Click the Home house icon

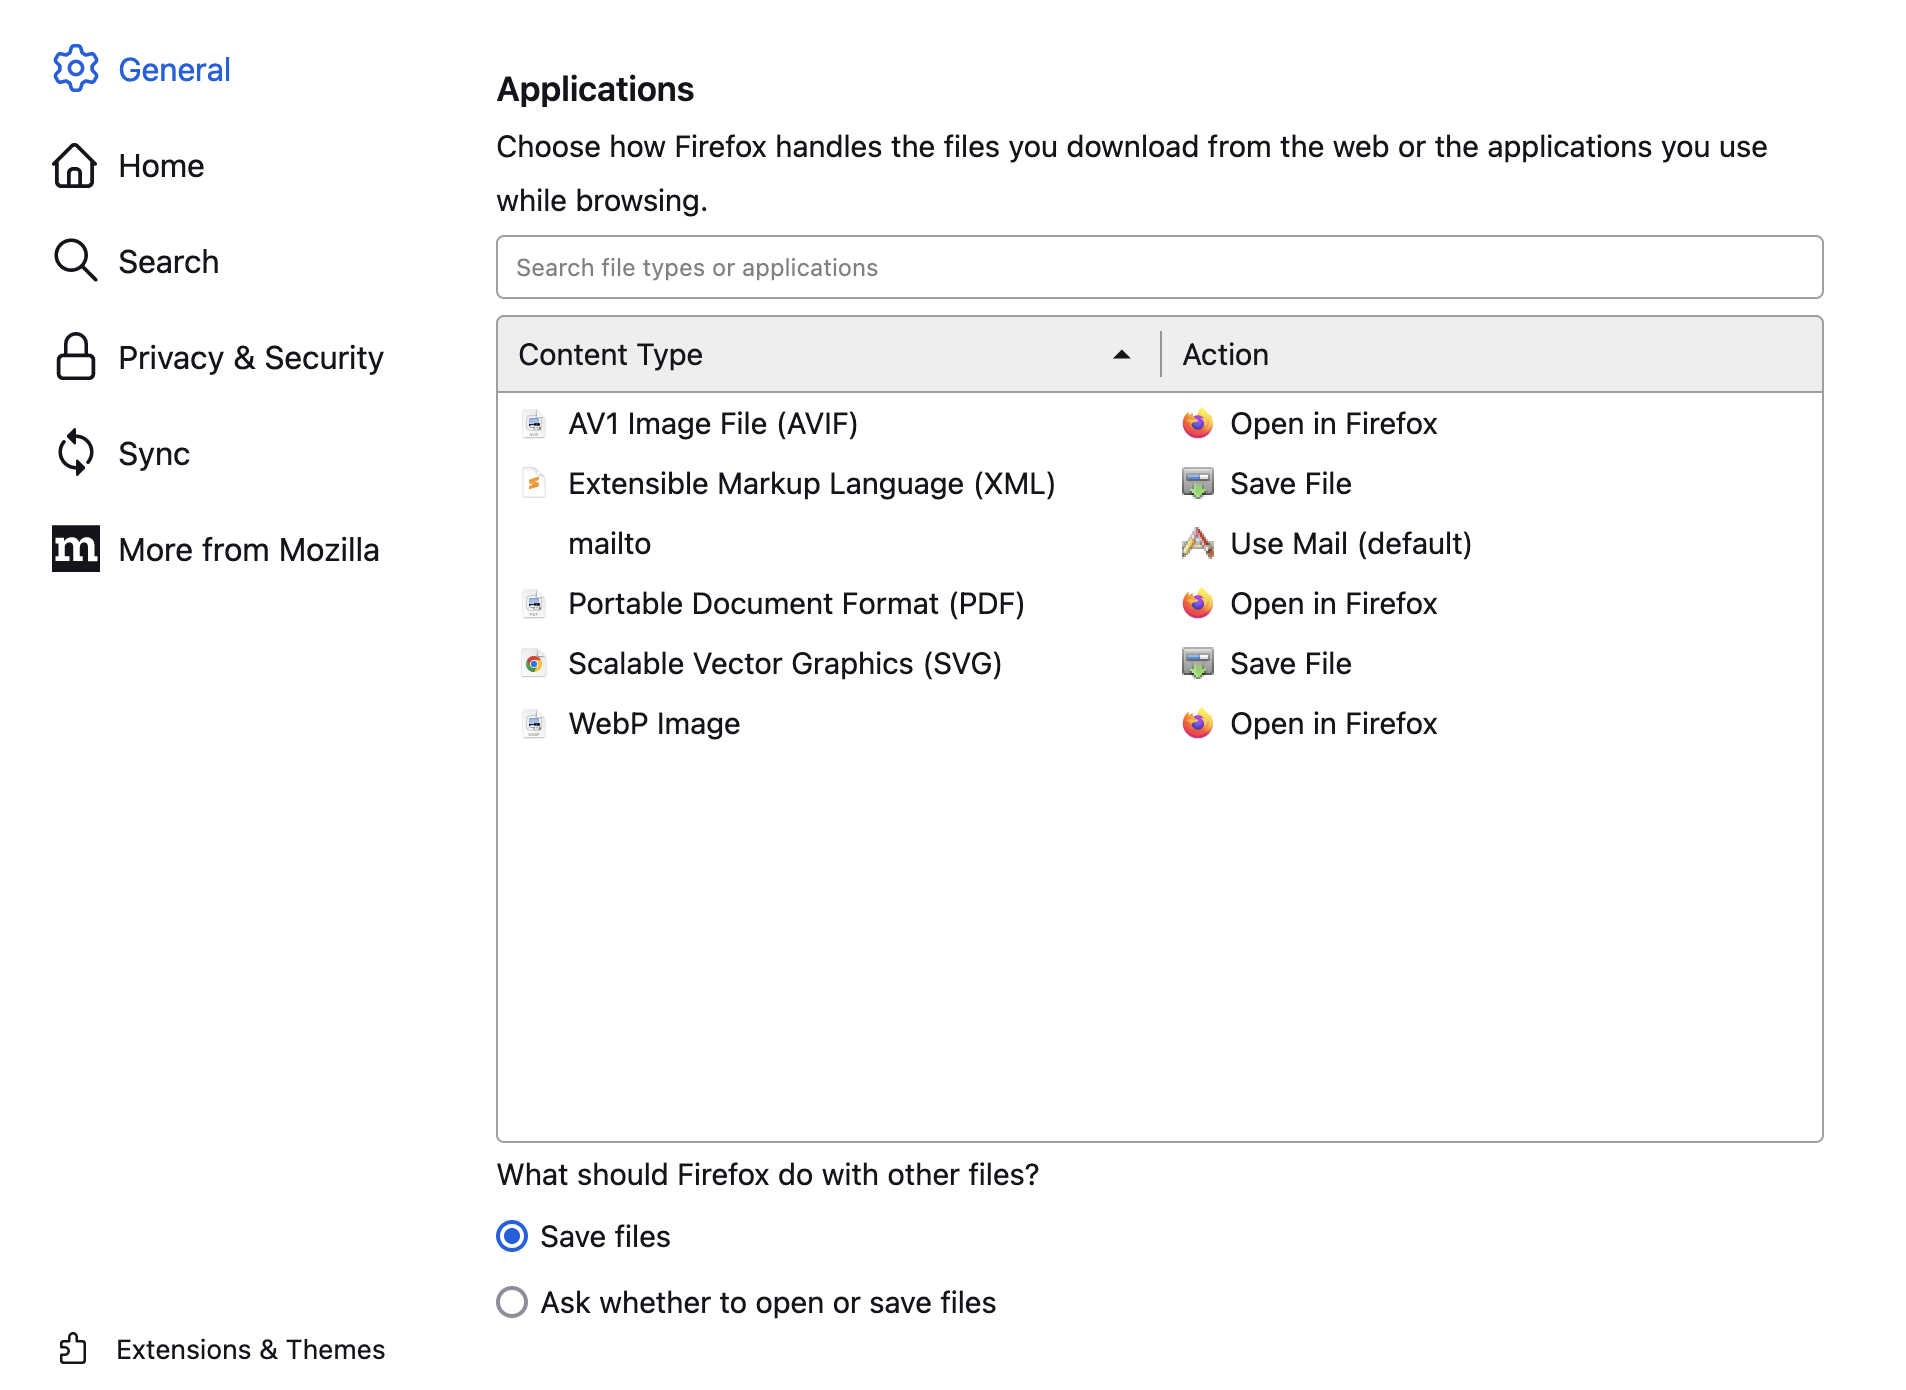pos(75,165)
